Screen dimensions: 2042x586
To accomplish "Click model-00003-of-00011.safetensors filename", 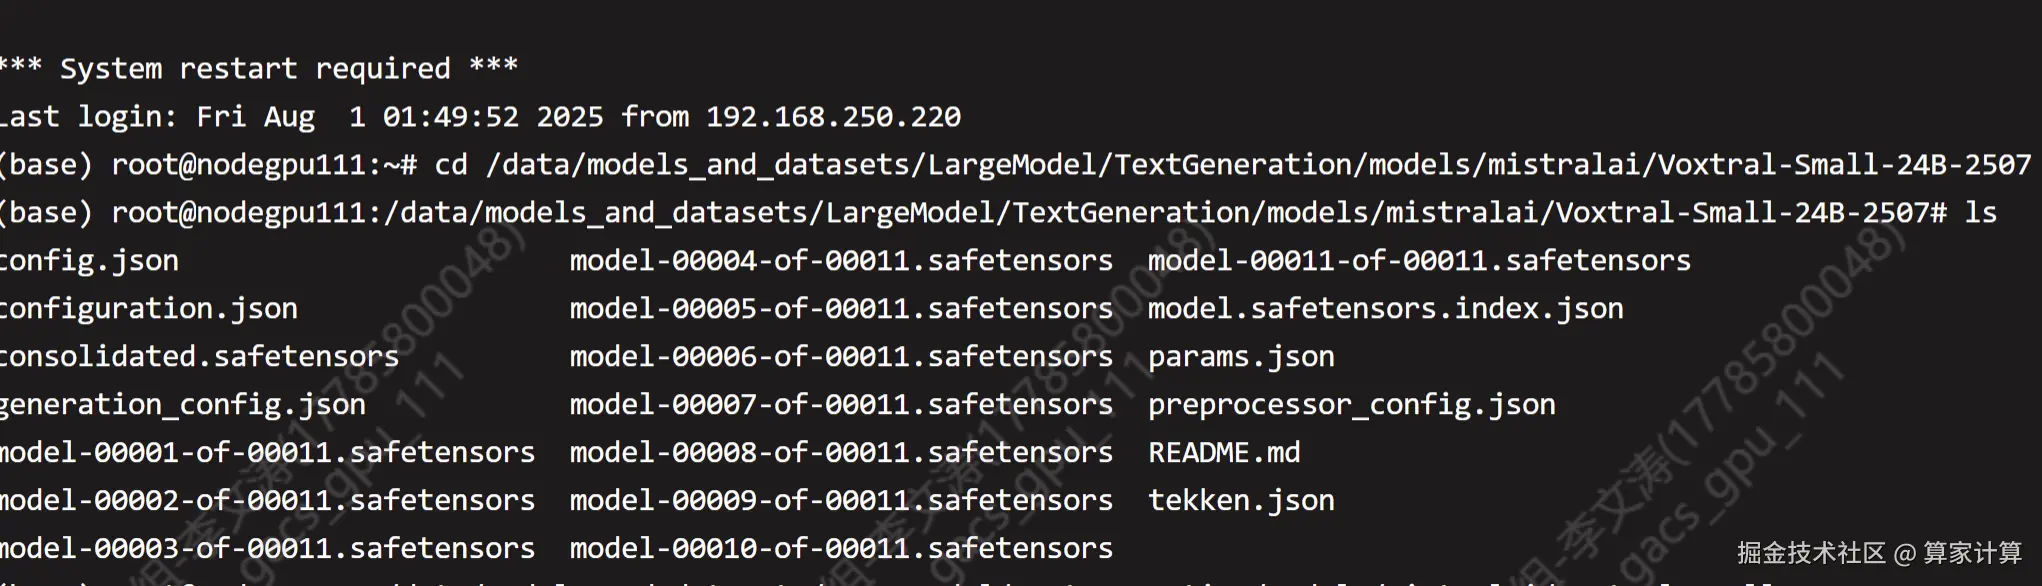I will point(267,549).
